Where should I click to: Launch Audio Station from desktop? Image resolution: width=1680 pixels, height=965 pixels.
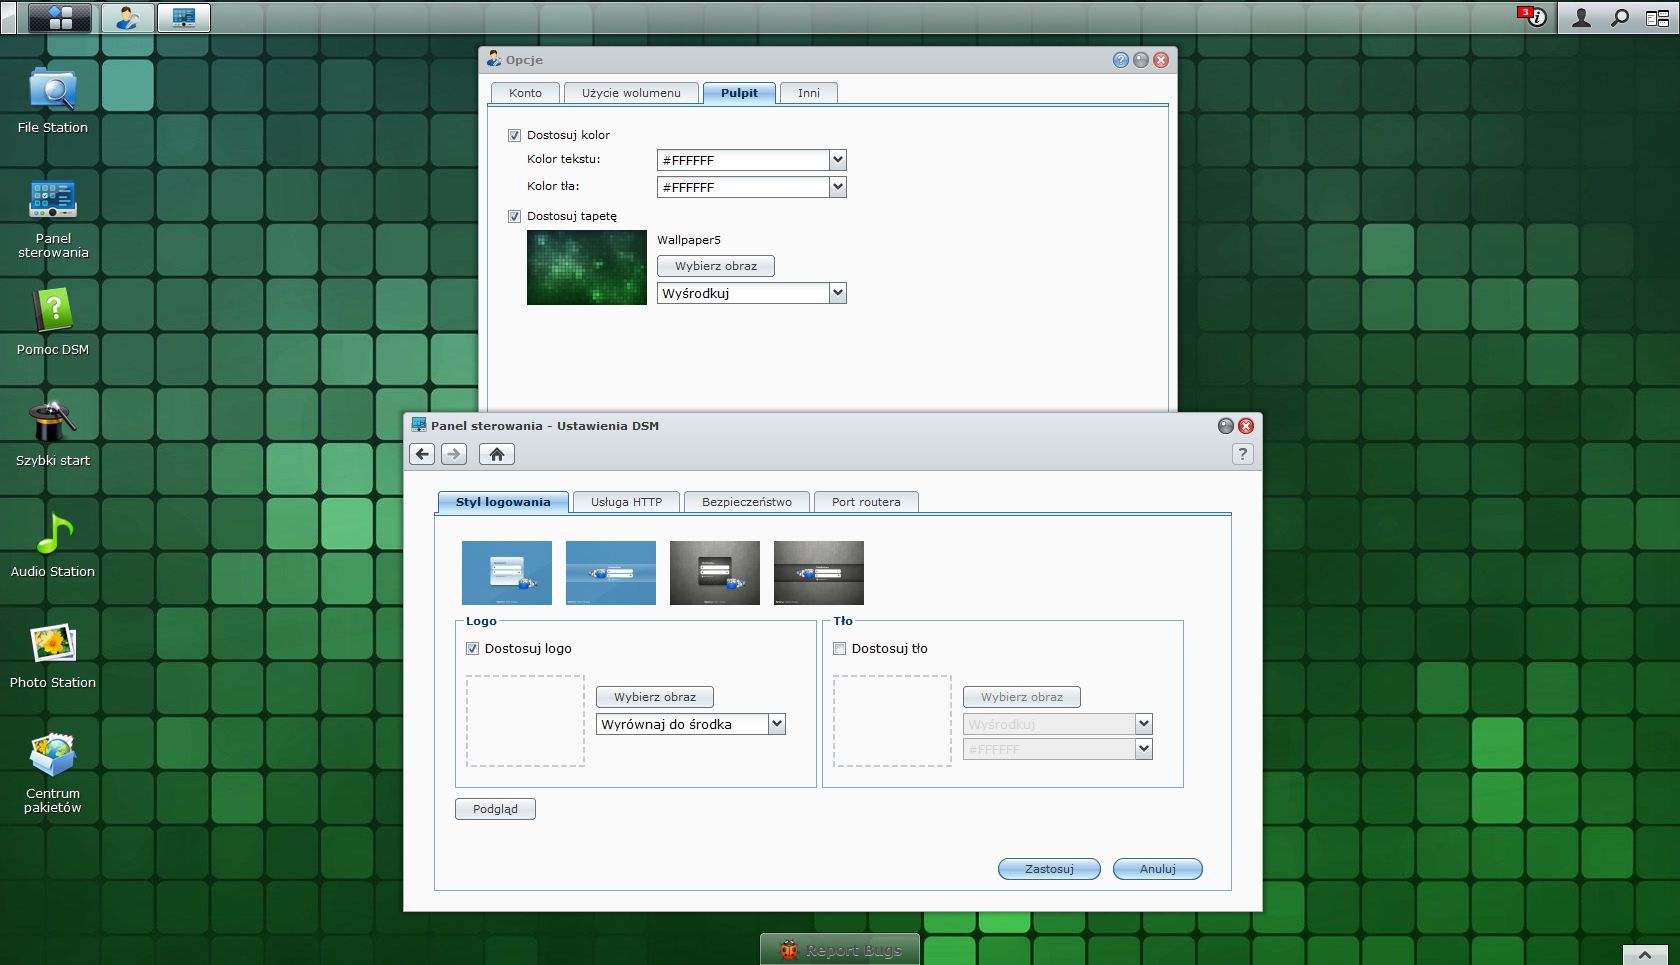53,535
